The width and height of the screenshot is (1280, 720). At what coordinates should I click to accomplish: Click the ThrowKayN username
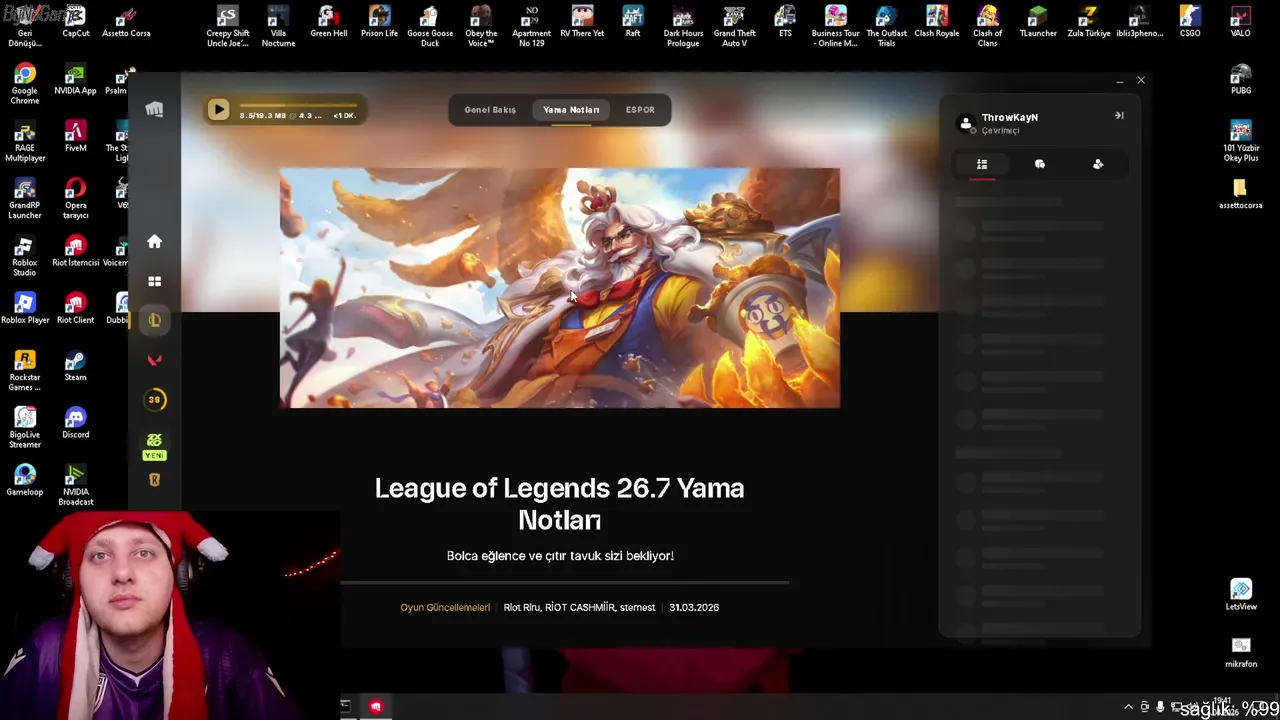[1009, 117]
